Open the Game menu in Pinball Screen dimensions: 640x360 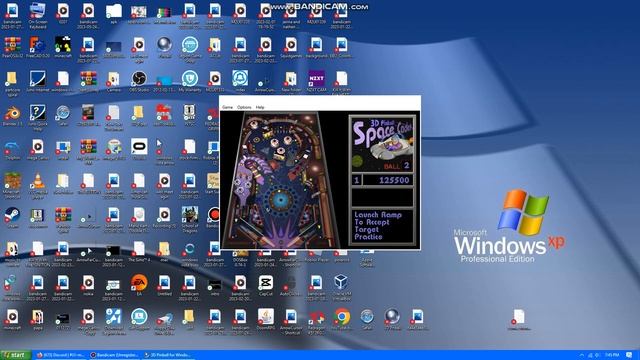click(227, 107)
